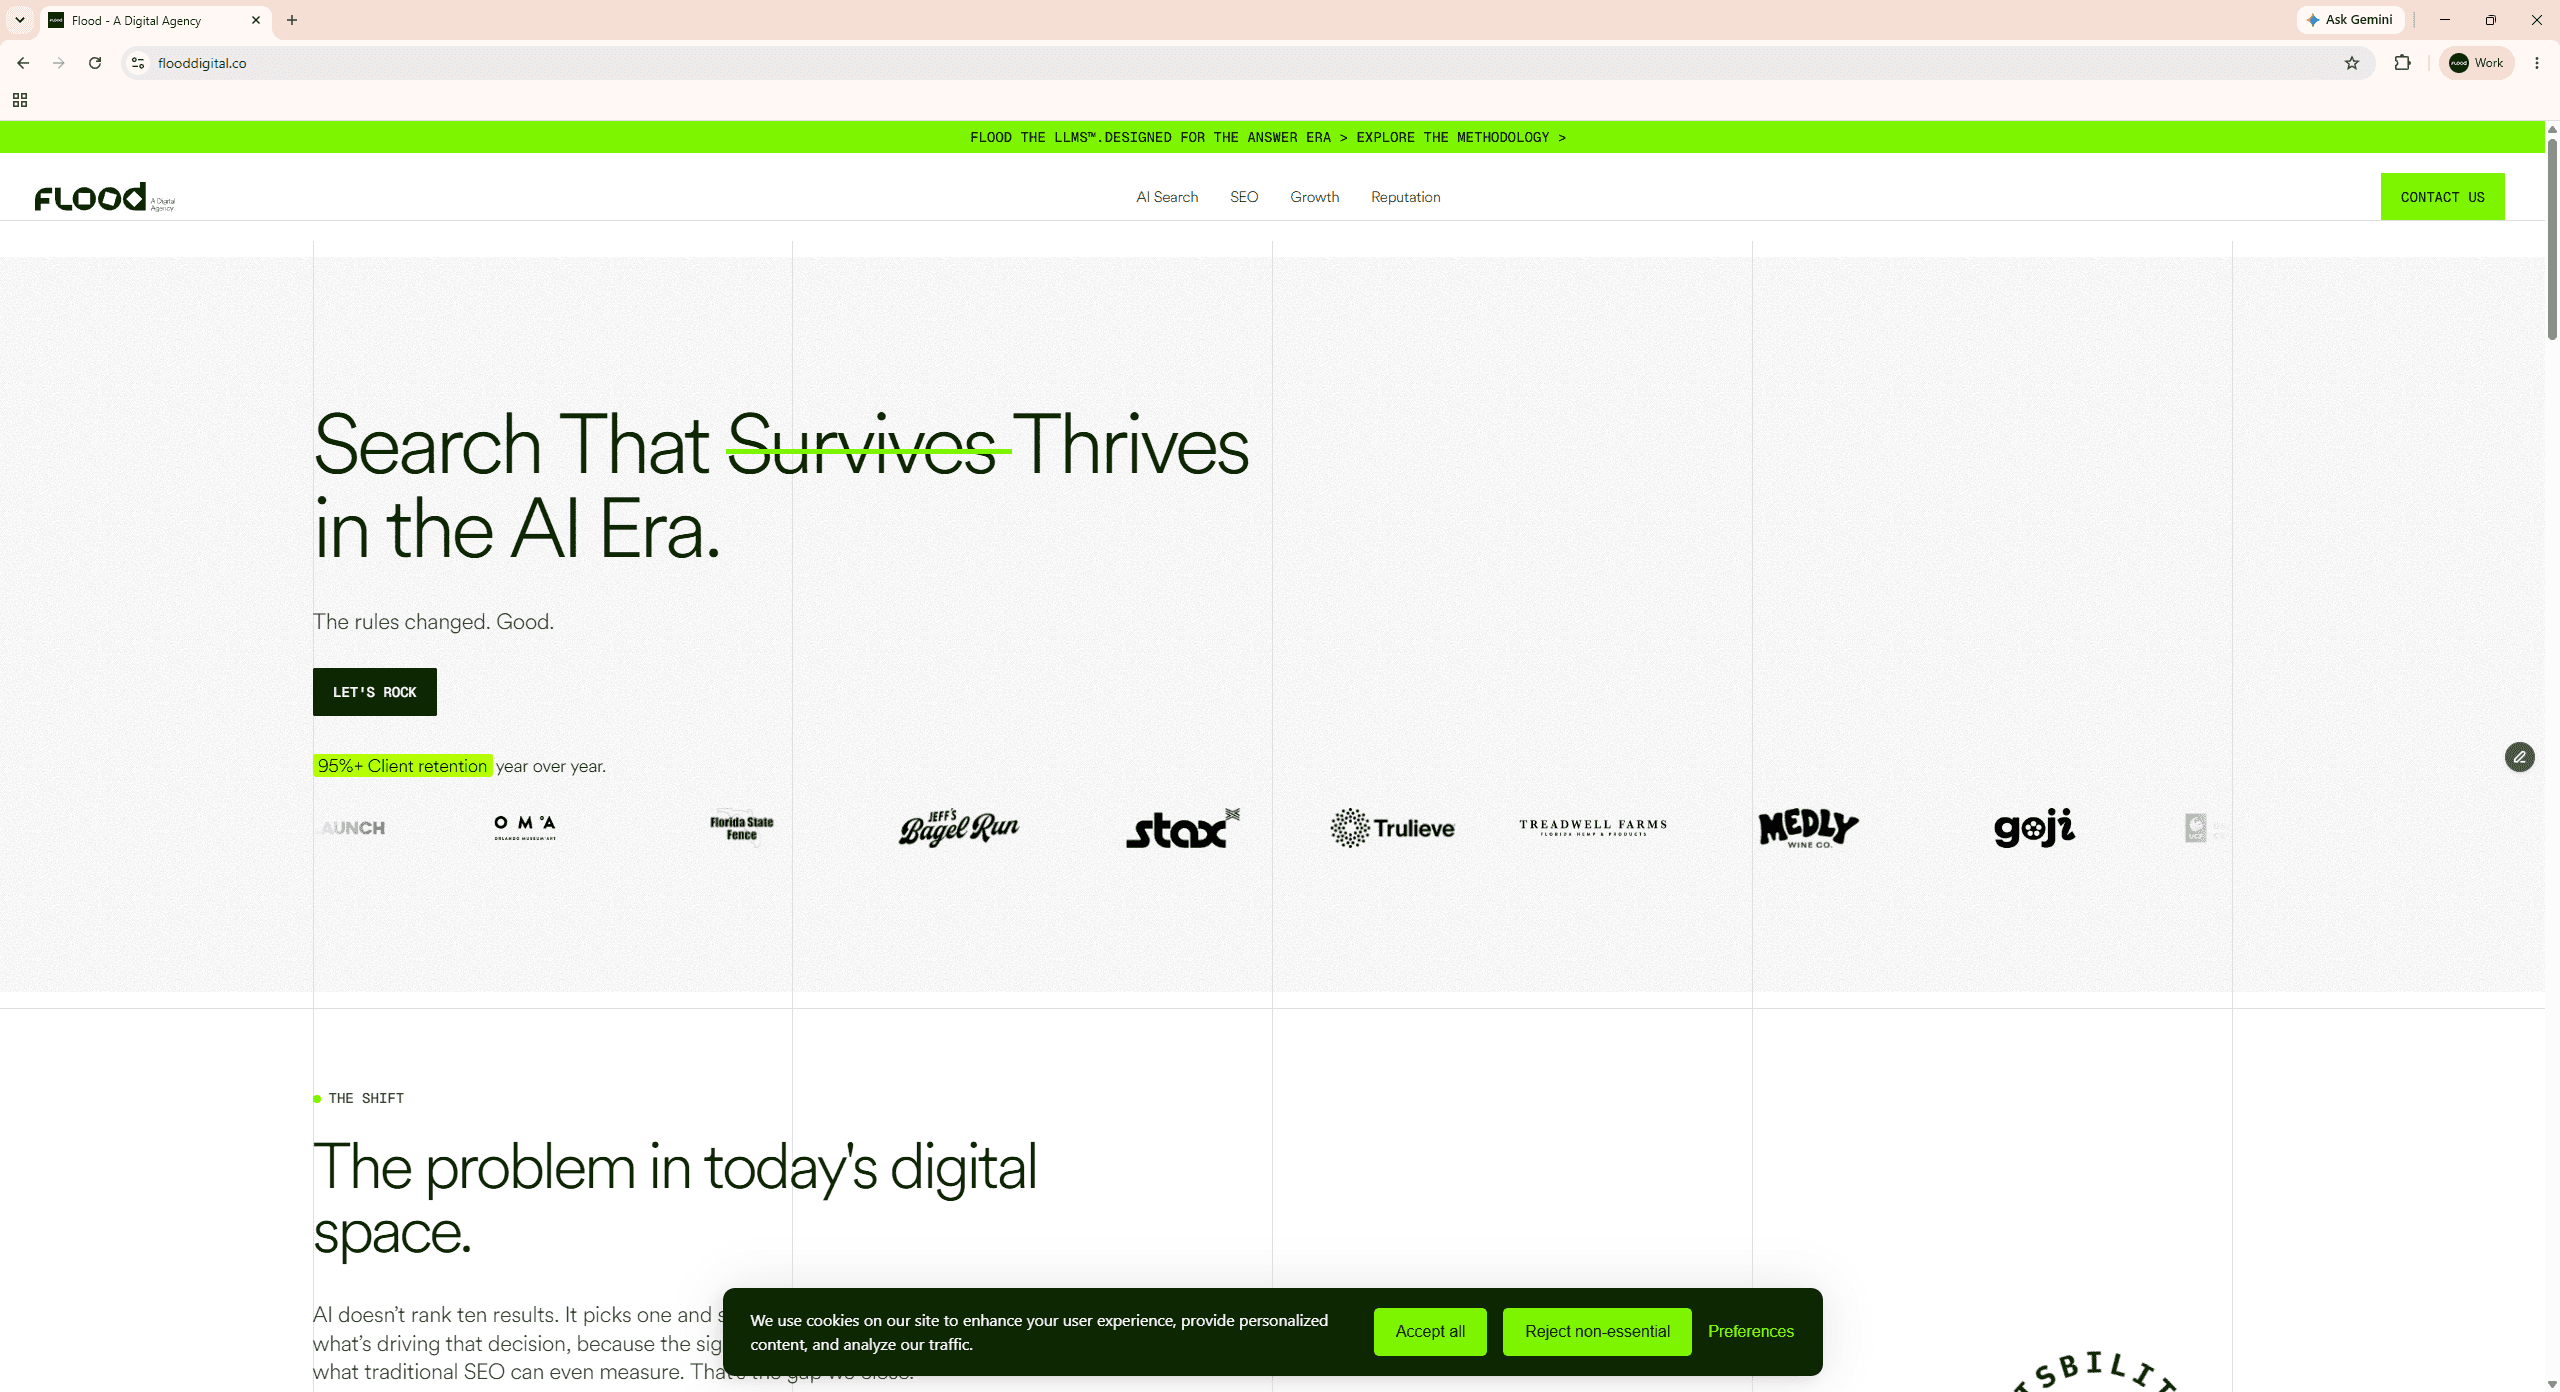The height and width of the screenshot is (1392, 2560).
Task: Click the goji logo
Action: [x=2034, y=828]
